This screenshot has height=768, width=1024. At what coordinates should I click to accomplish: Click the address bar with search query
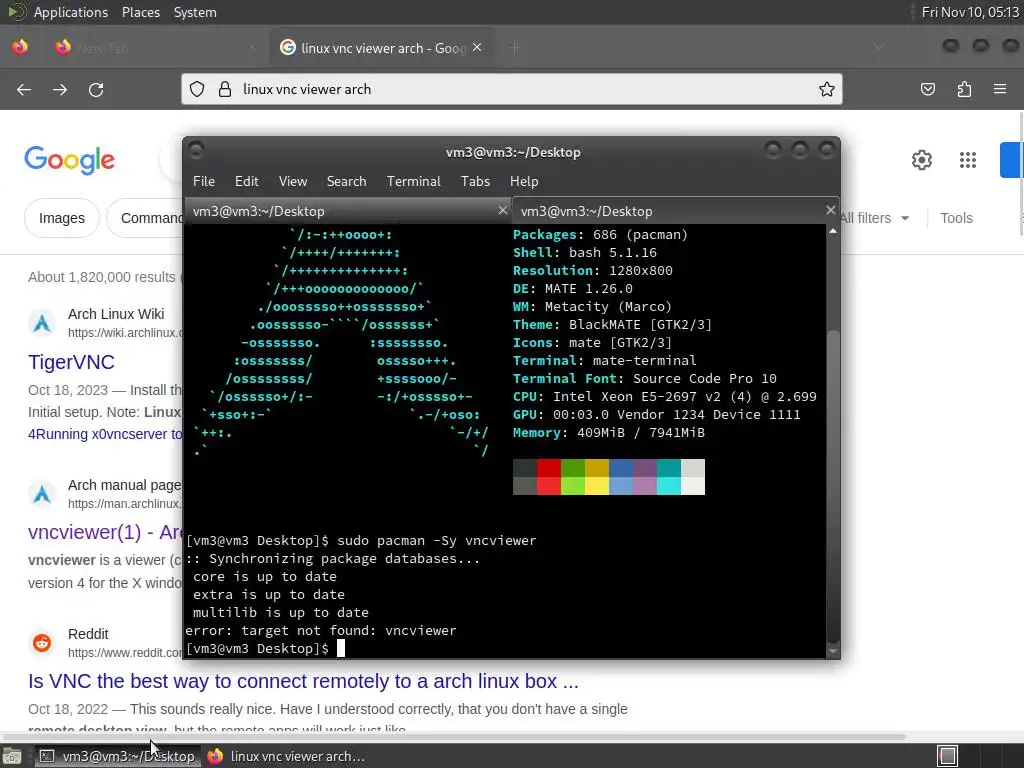point(511,89)
